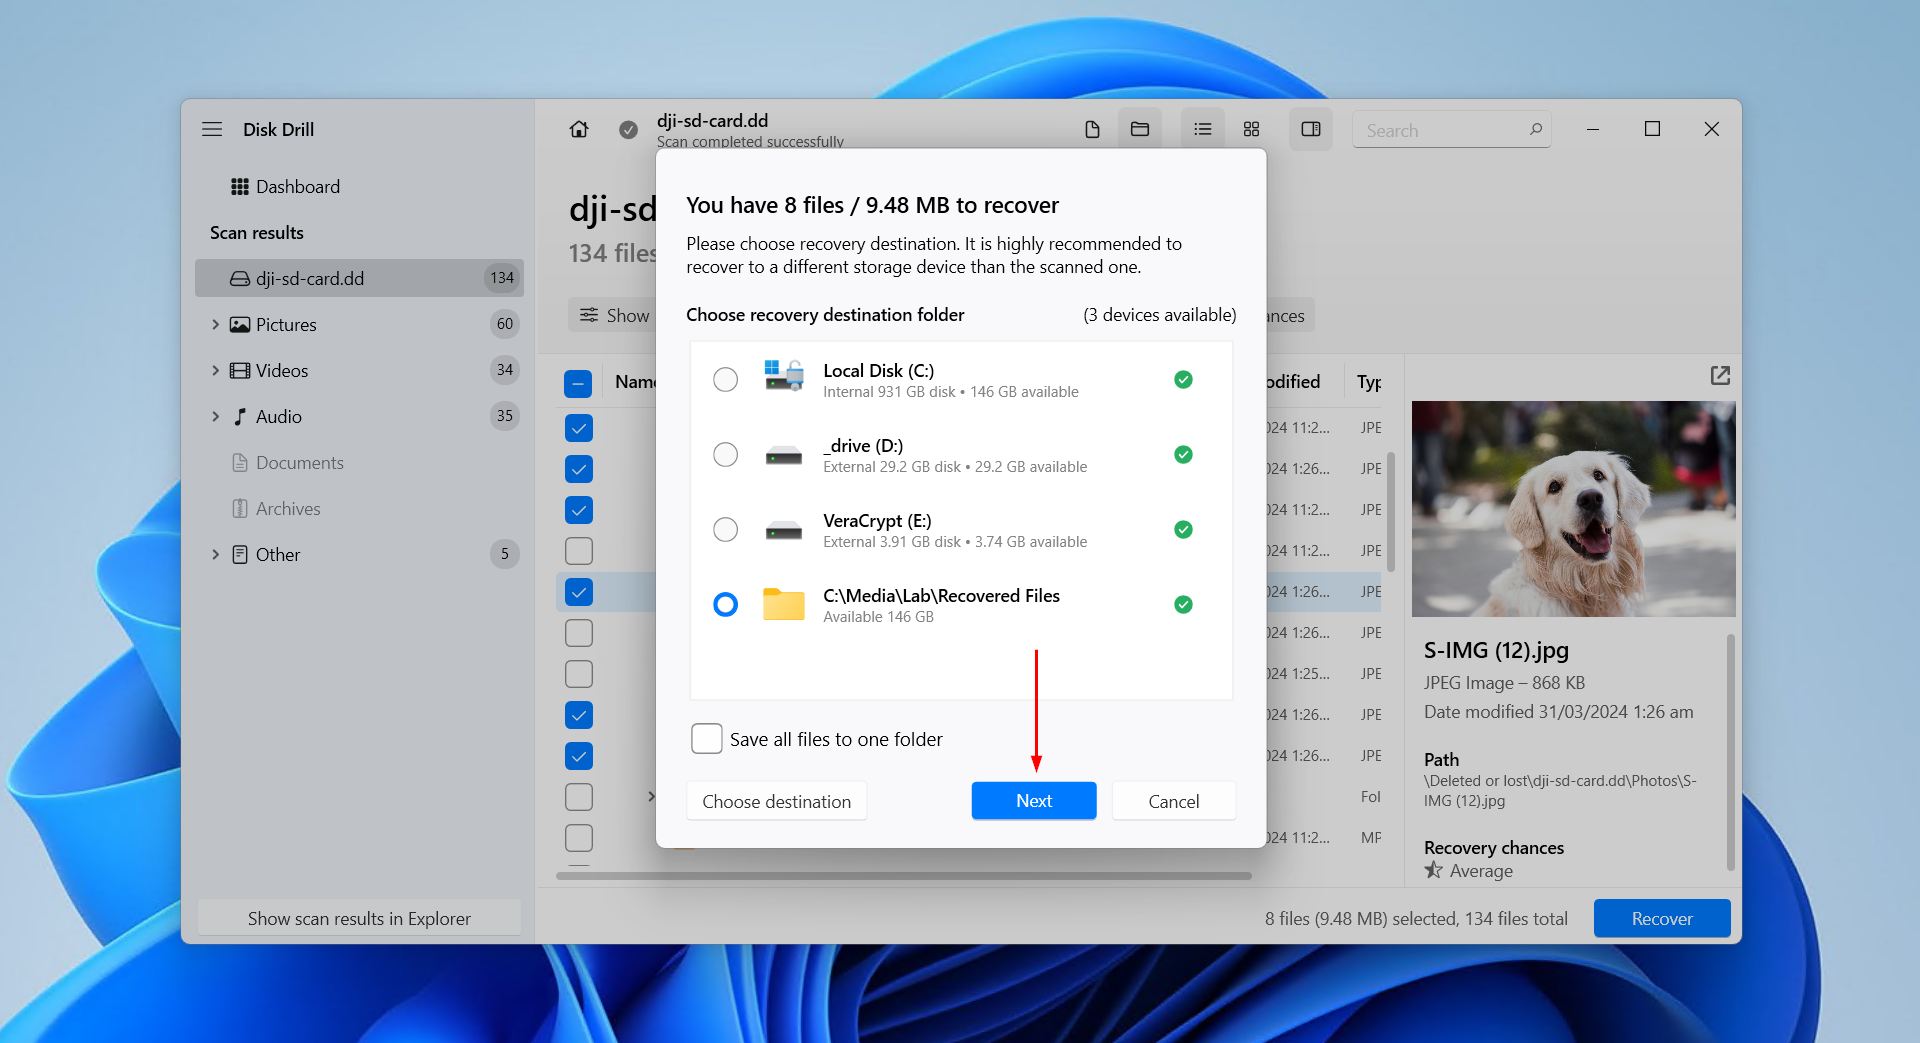The width and height of the screenshot is (1920, 1043).
Task: Open preview in external window icon
Action: [x=1720, y=375]
